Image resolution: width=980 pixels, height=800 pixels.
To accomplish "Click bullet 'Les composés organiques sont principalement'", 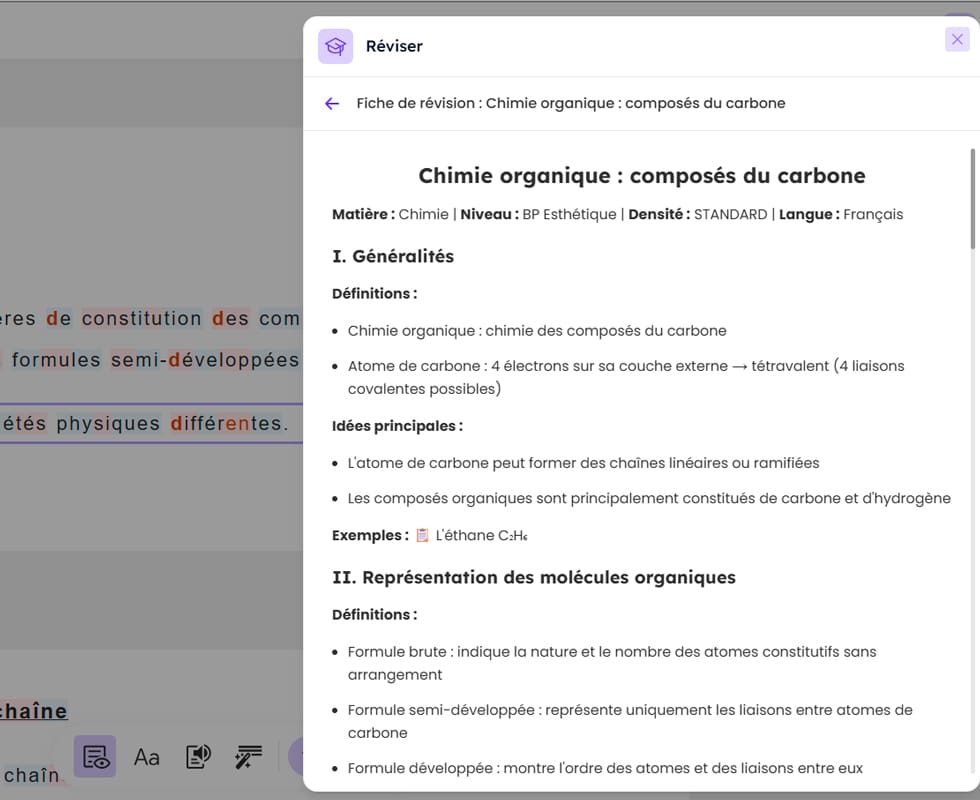I will click(649, 498).
